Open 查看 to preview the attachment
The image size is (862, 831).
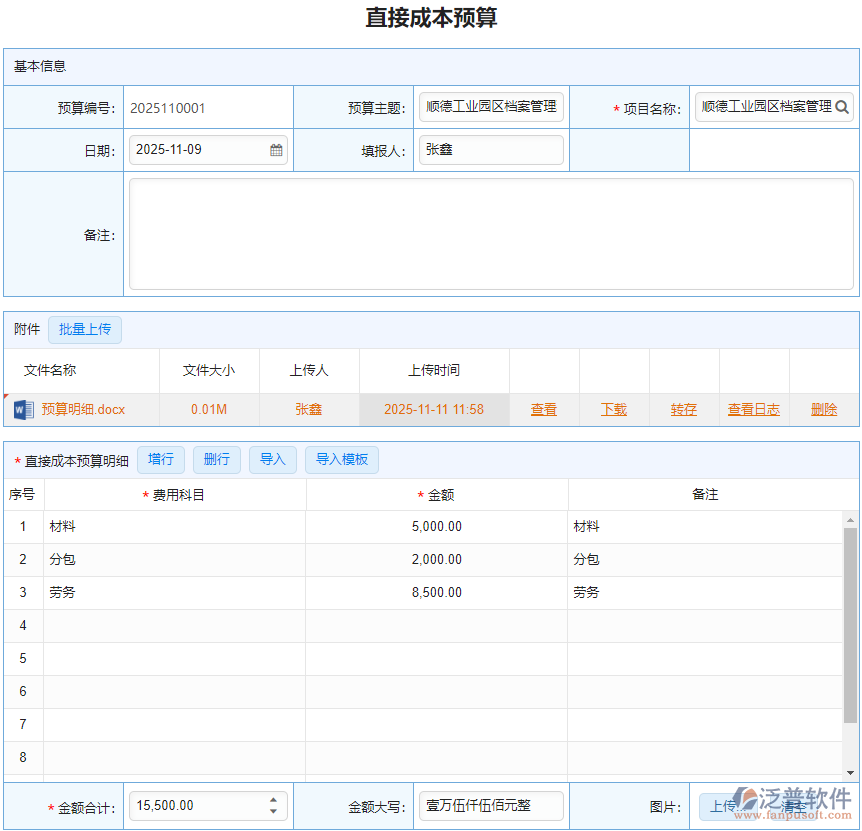pos(544,409)
